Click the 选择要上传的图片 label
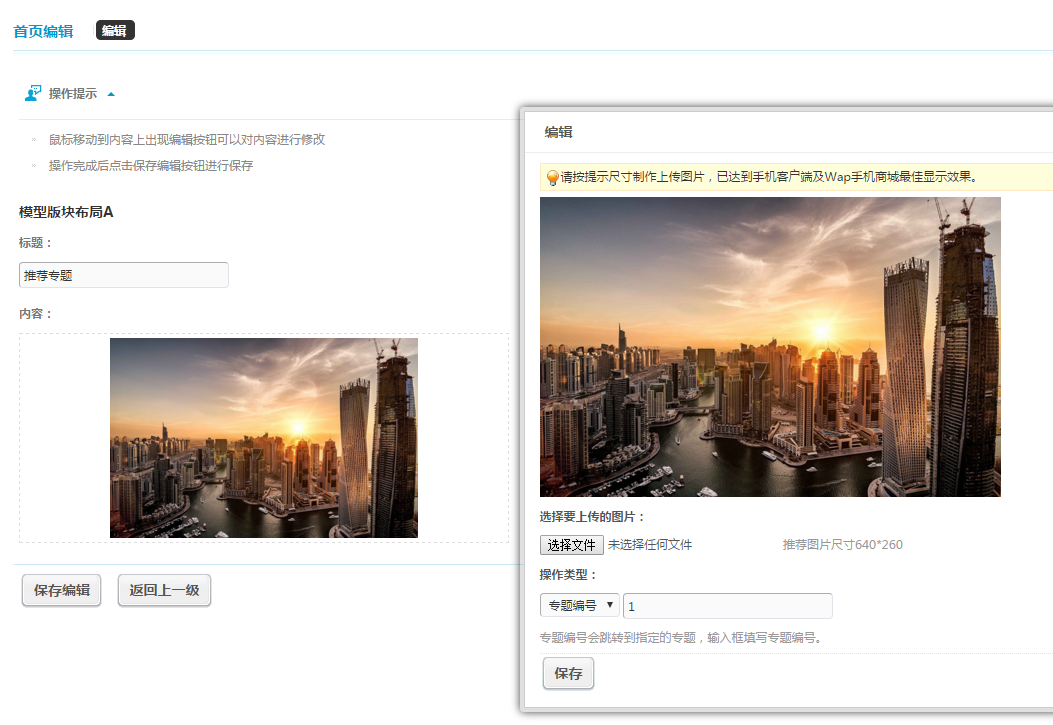 click(x=592, y=516)
